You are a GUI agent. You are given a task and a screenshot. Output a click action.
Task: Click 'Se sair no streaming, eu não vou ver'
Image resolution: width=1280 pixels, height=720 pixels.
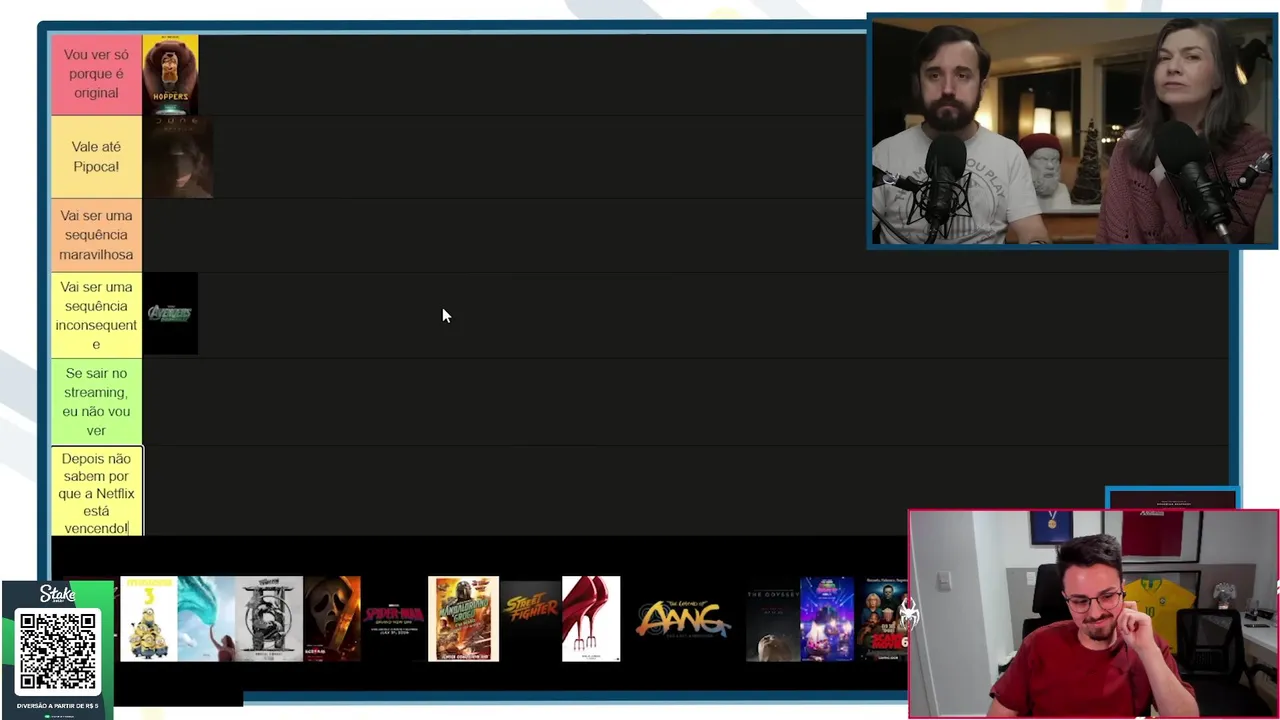coord(96,401)
